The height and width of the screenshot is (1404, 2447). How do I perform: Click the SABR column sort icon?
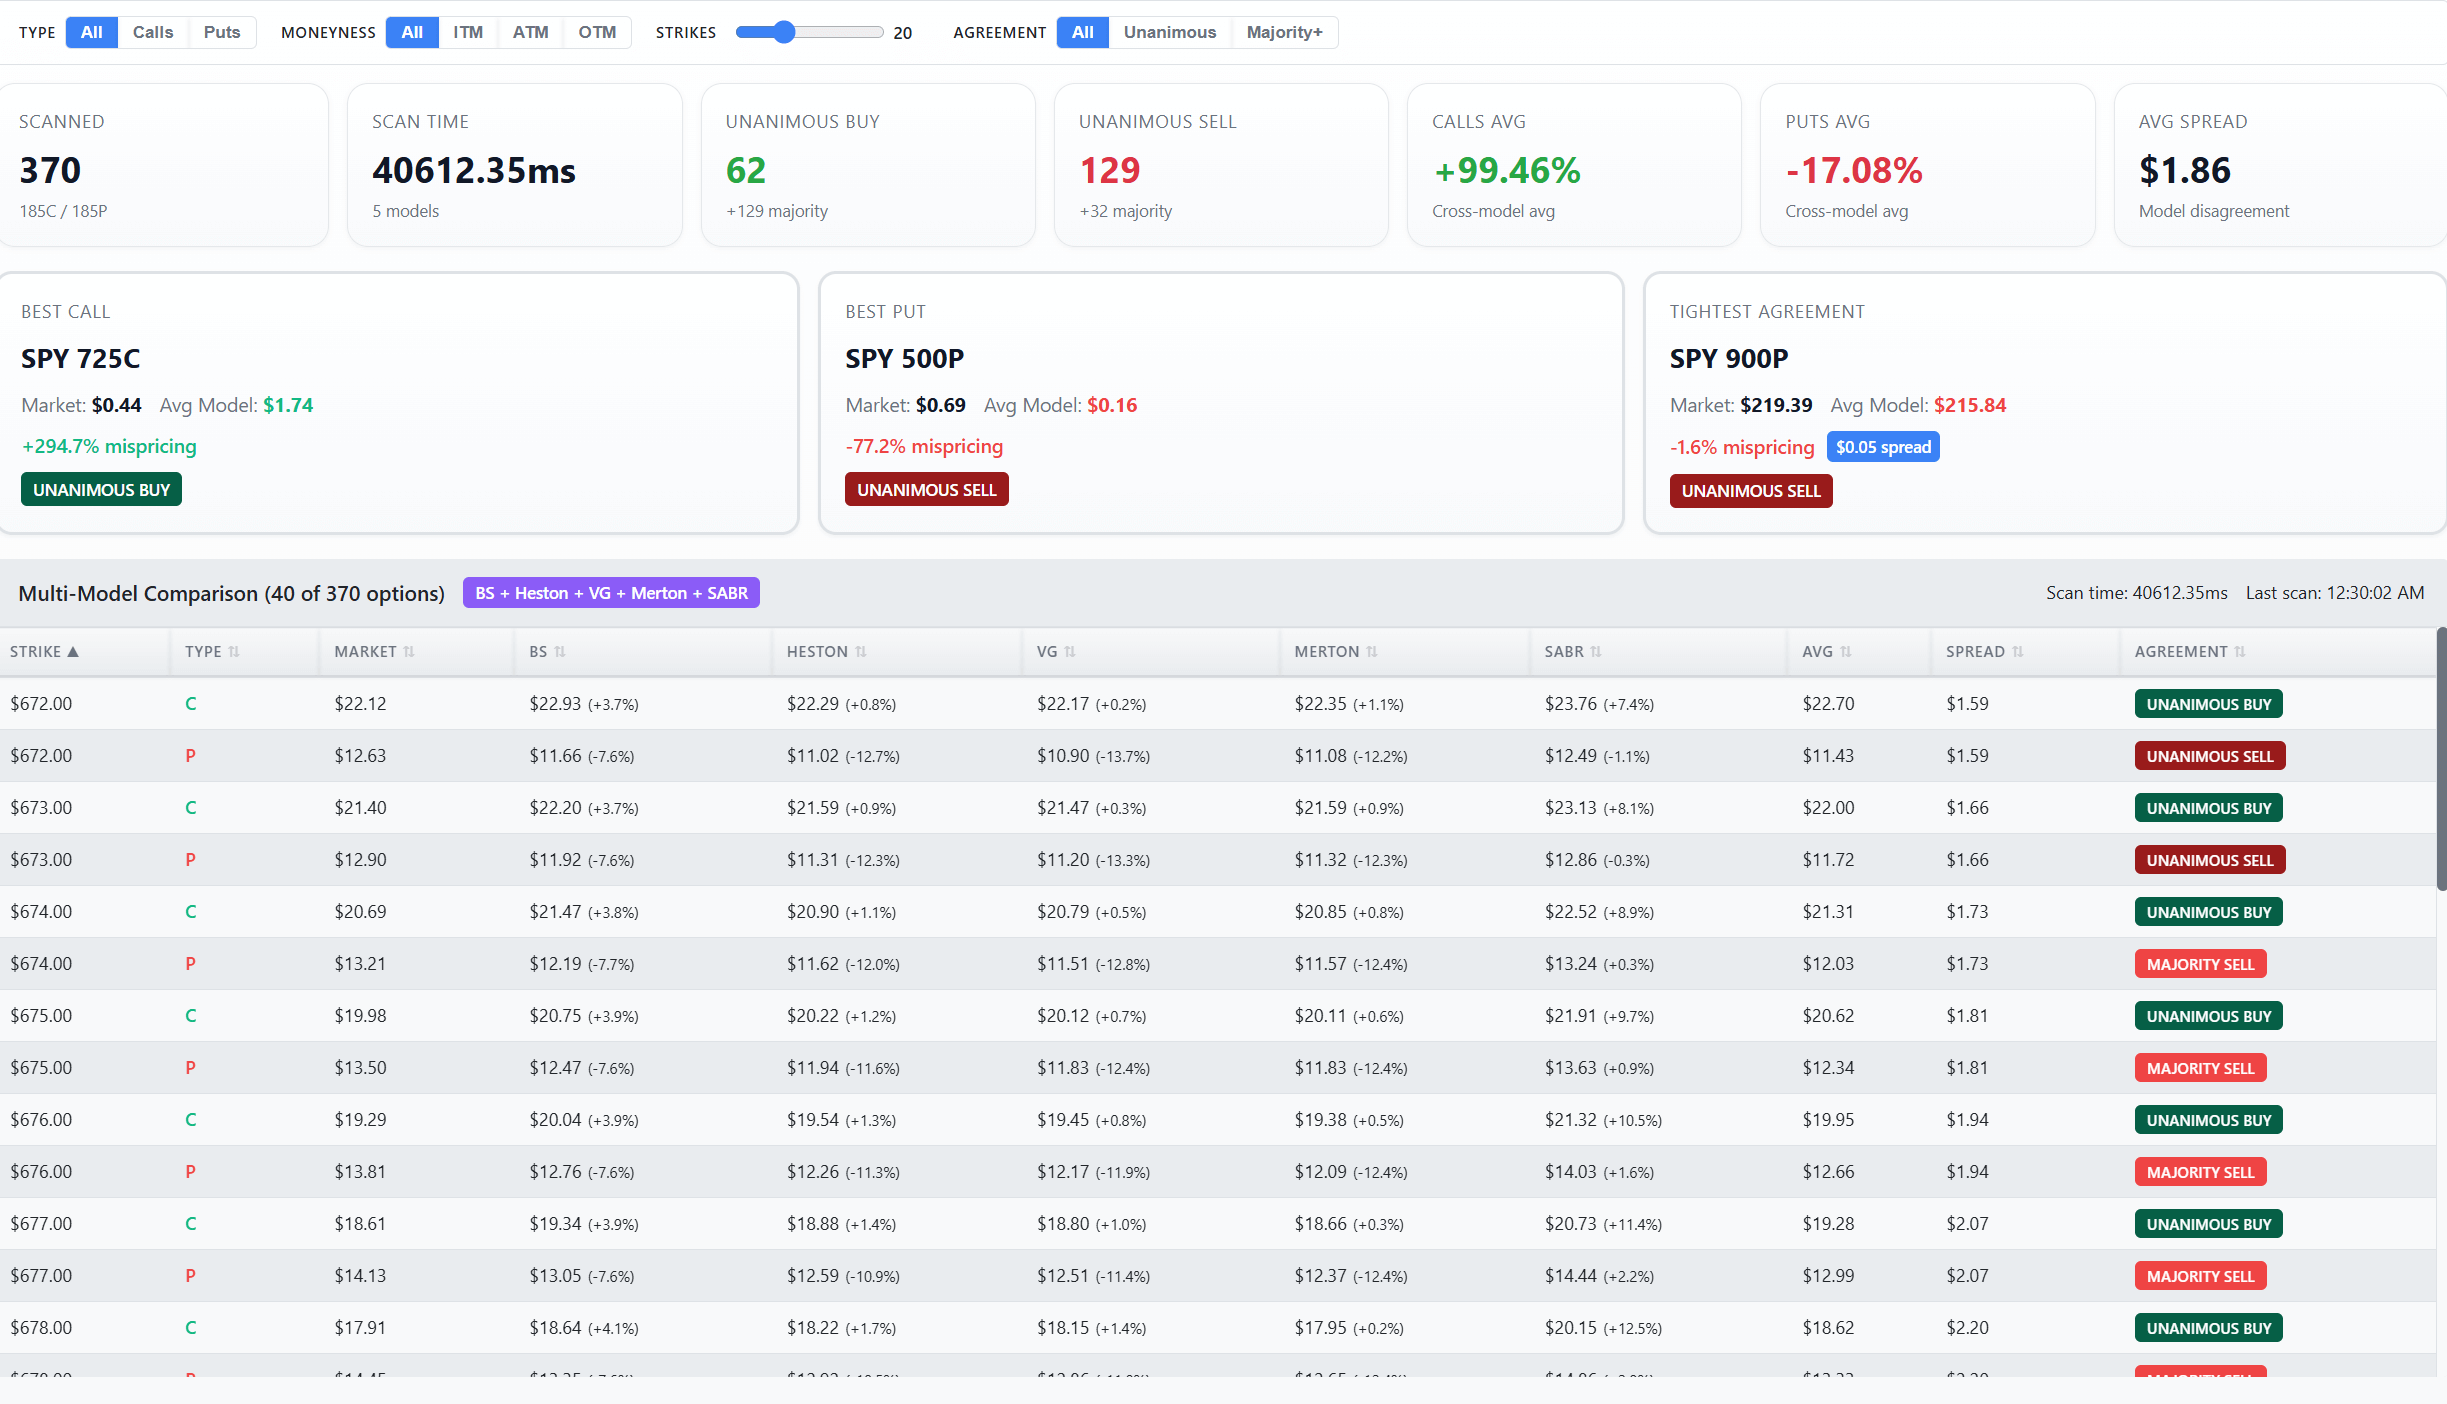(x=1596, y=652)
